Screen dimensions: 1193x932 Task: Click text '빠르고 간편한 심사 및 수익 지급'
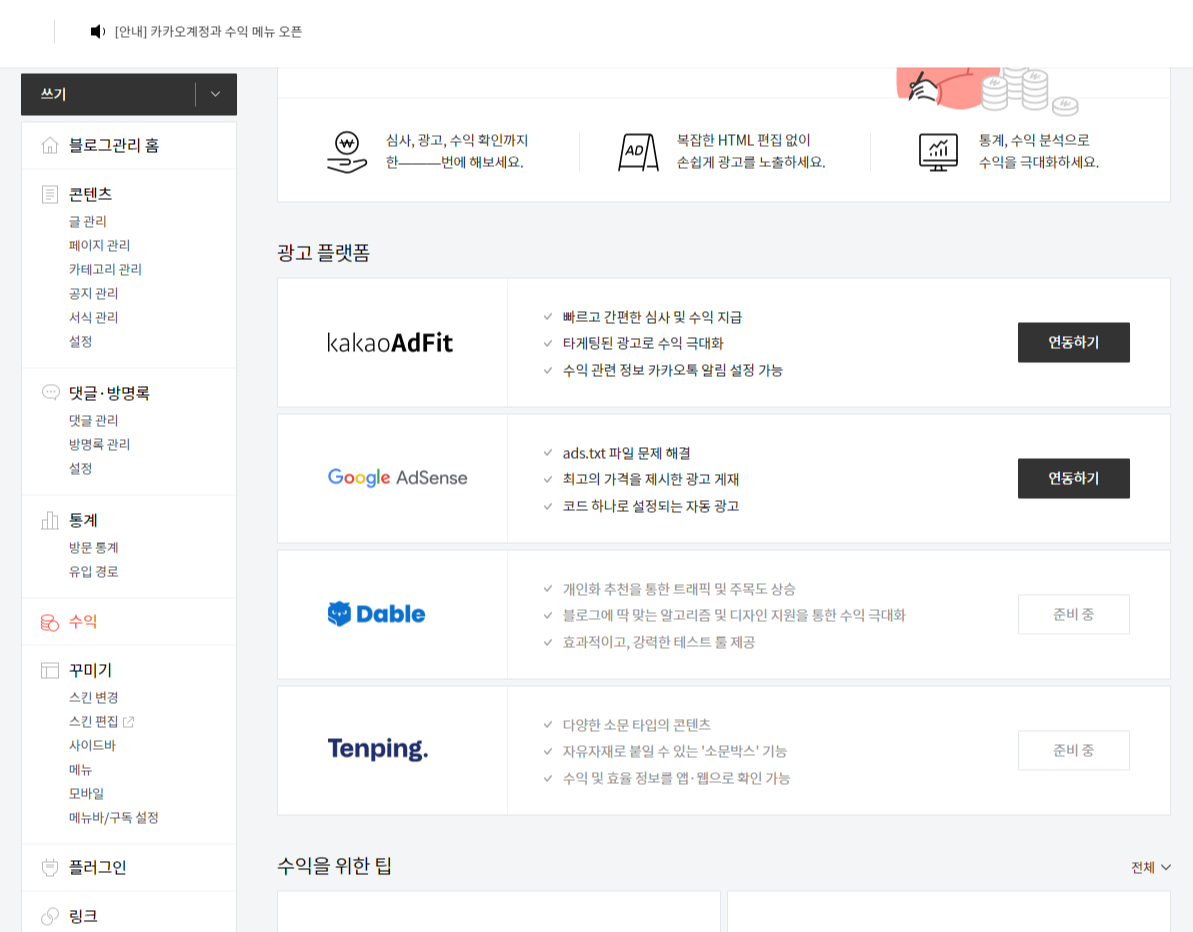[x=652, y=317]
